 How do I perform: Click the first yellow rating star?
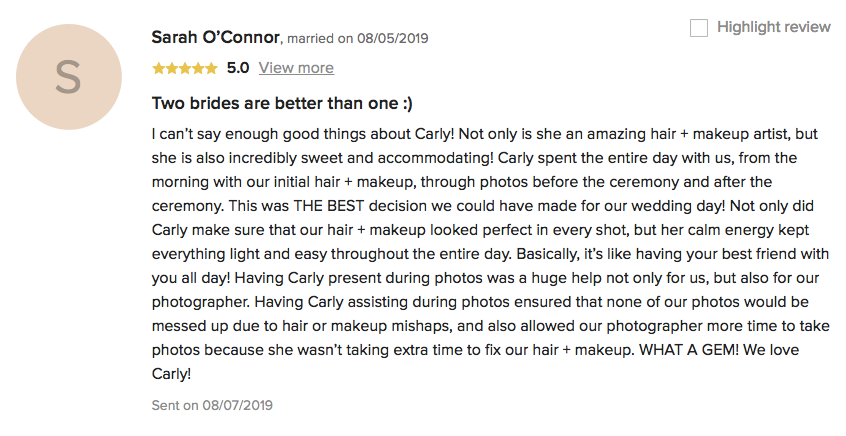[157, 68]
